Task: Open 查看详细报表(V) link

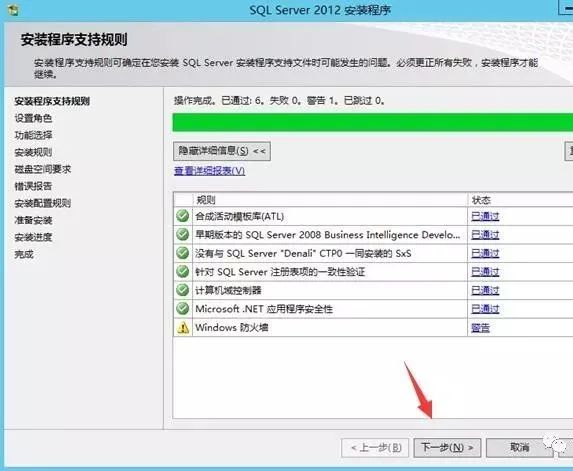Action: [209, 171]
